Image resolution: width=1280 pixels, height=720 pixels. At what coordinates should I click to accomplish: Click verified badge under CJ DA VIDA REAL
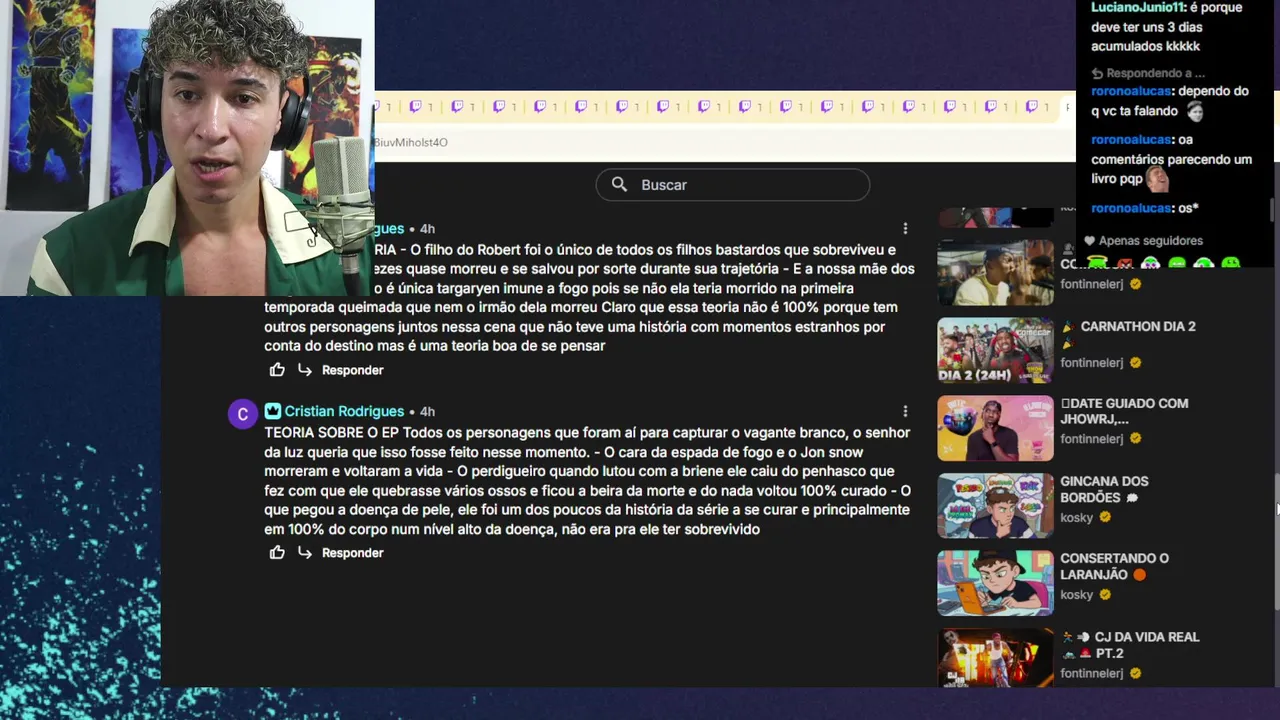(x=1135, y=674)
